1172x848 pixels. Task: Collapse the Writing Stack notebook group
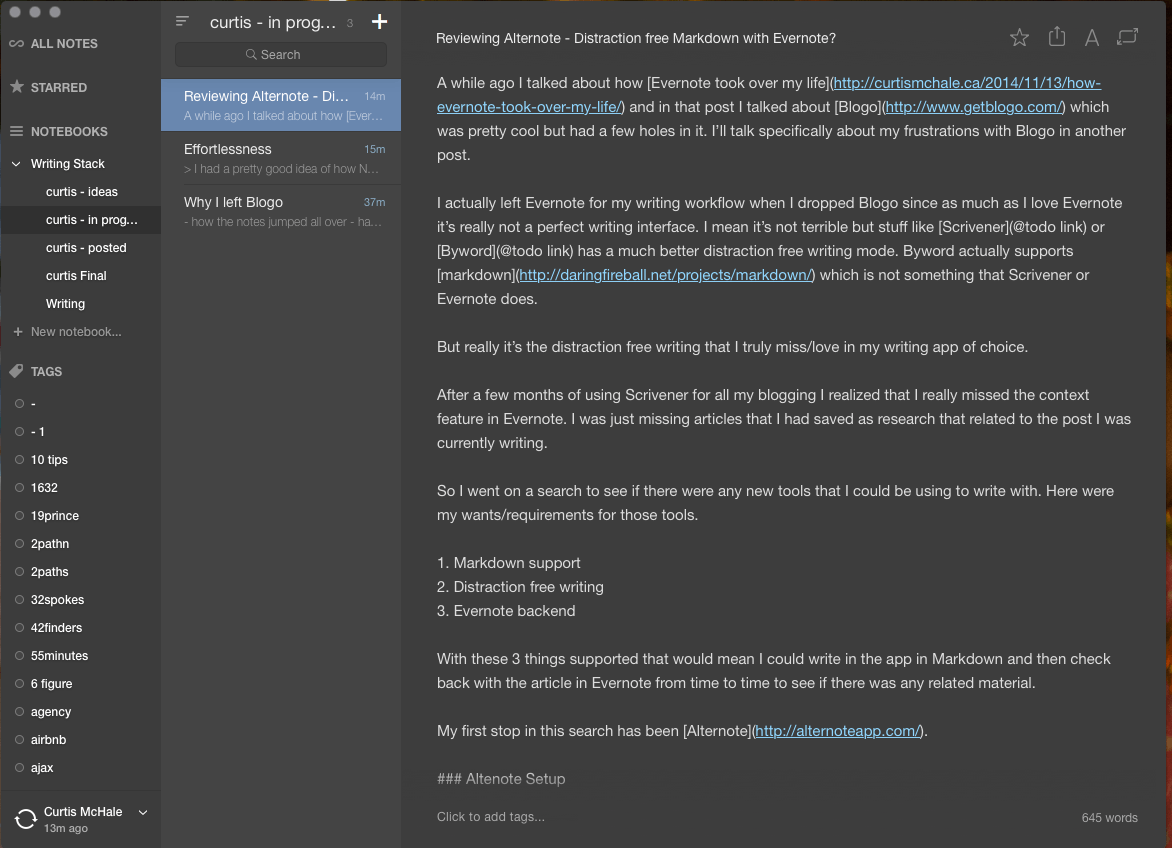coord(16,164)
